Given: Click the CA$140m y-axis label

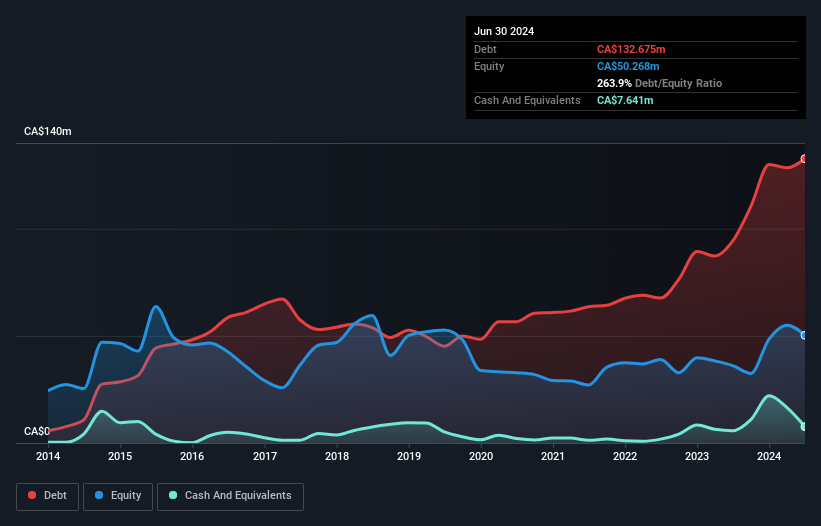Looking at the screenshot, I should coord(48,131).
